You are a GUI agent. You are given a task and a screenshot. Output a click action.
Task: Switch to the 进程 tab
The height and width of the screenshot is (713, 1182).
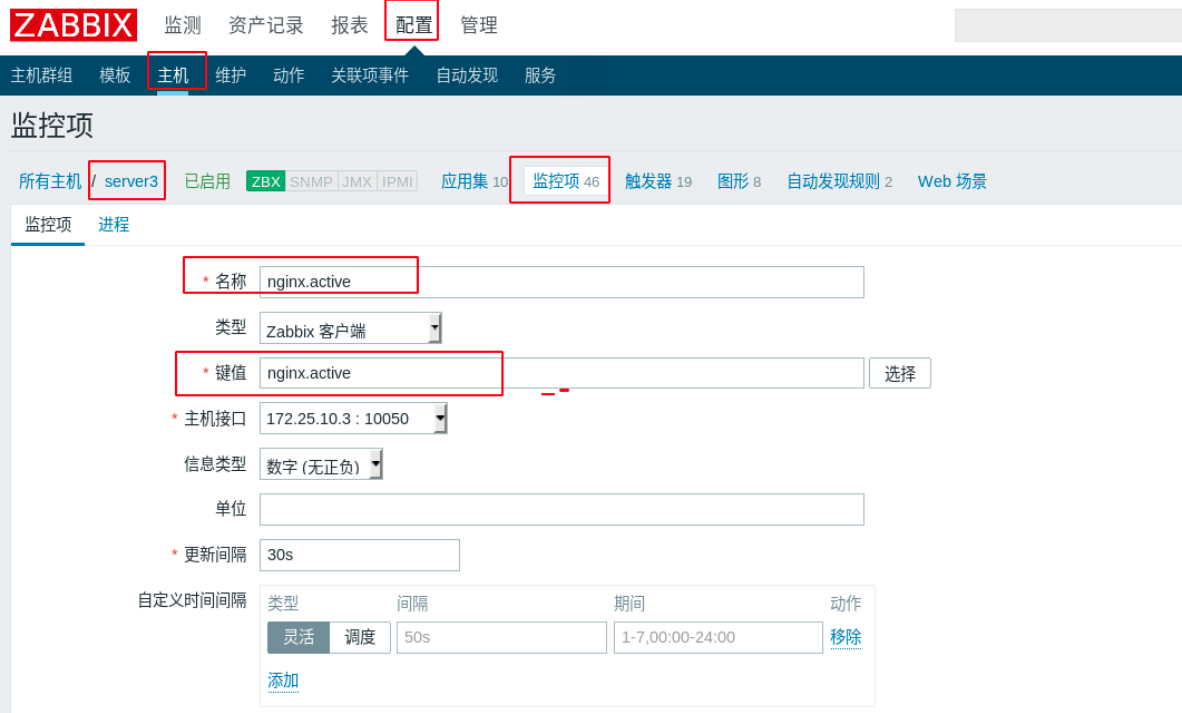(113, 224)
